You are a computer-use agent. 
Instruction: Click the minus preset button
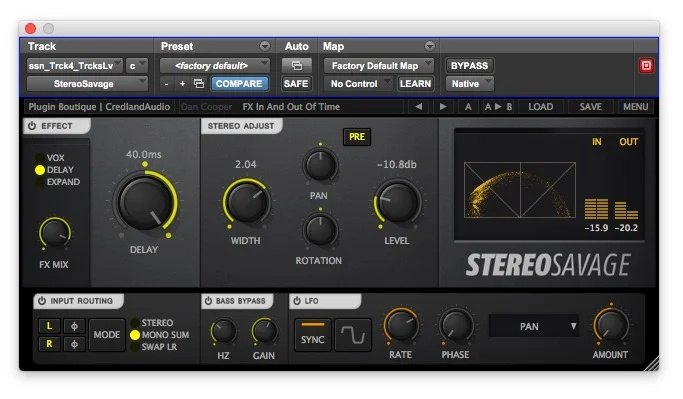(x=166, y=84)
